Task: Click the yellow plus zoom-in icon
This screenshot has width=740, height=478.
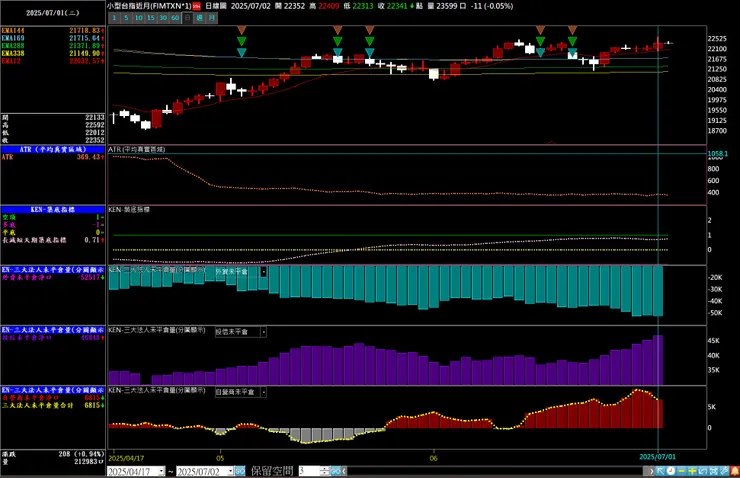Action: coord(692,471)
